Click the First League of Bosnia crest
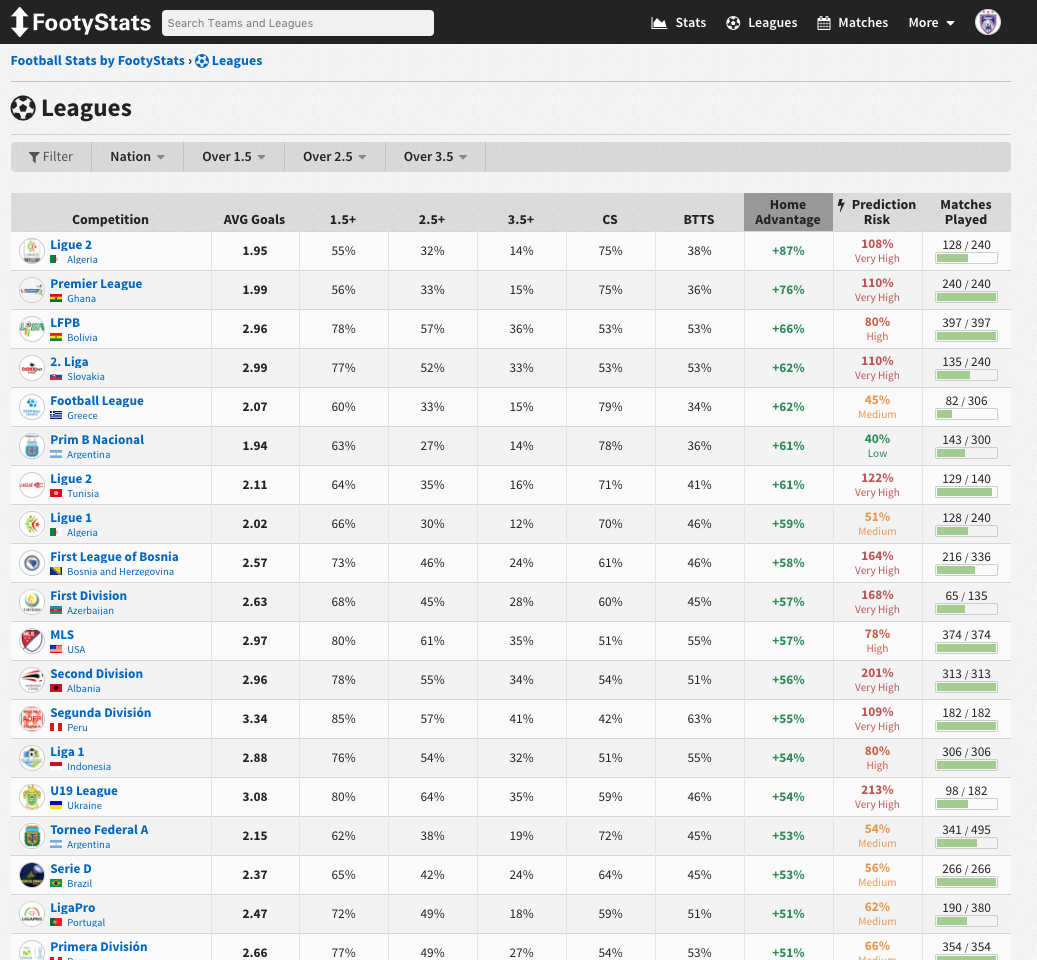This screenshot has width=1037, height=960. pos(31,562)
